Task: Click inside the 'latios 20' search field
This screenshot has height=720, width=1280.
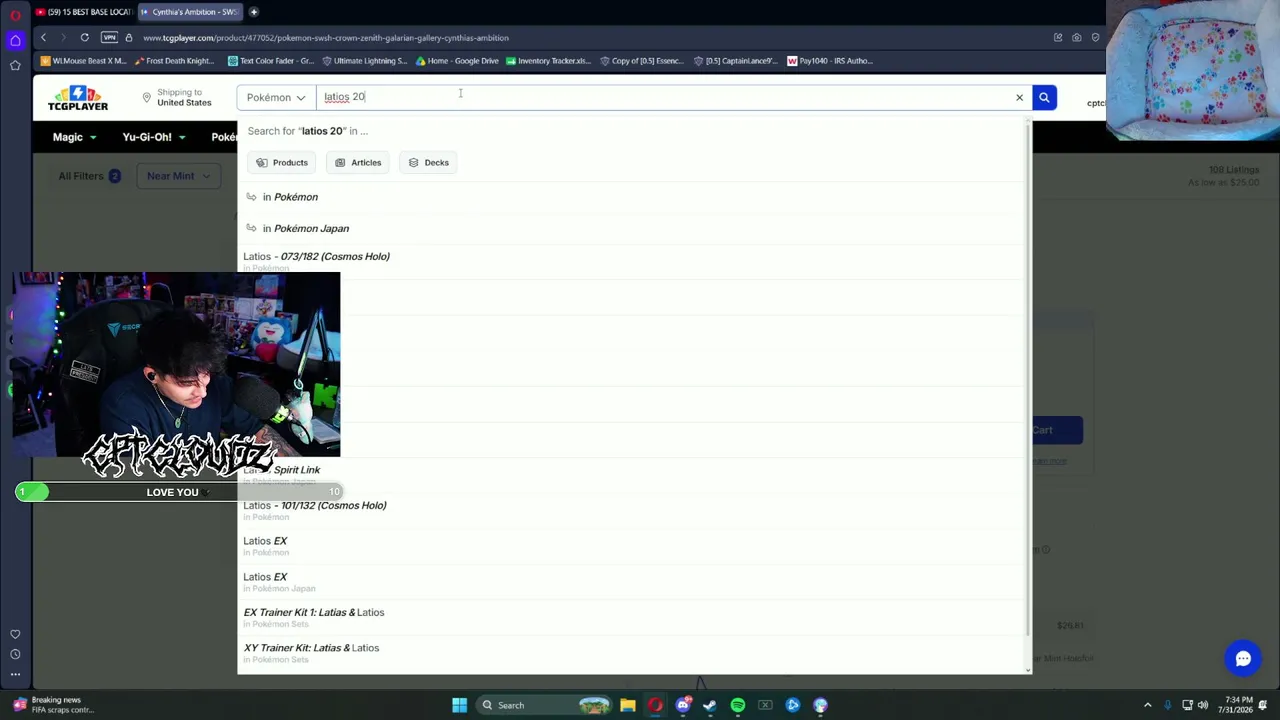Action: click(664, 97)
